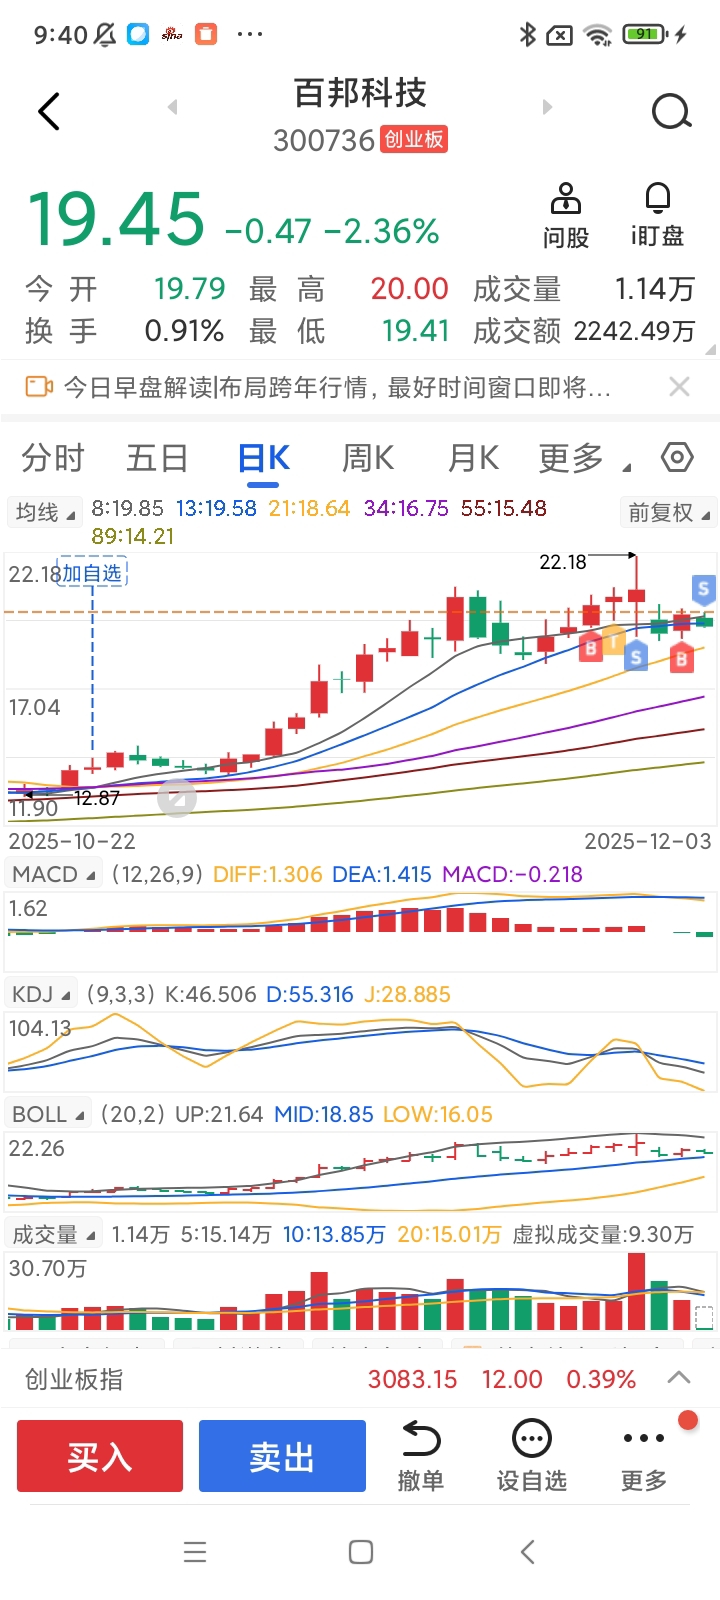Tap the battery indicator icon
The width and height of the screenshot is (720, 1600).
[645, 34]
